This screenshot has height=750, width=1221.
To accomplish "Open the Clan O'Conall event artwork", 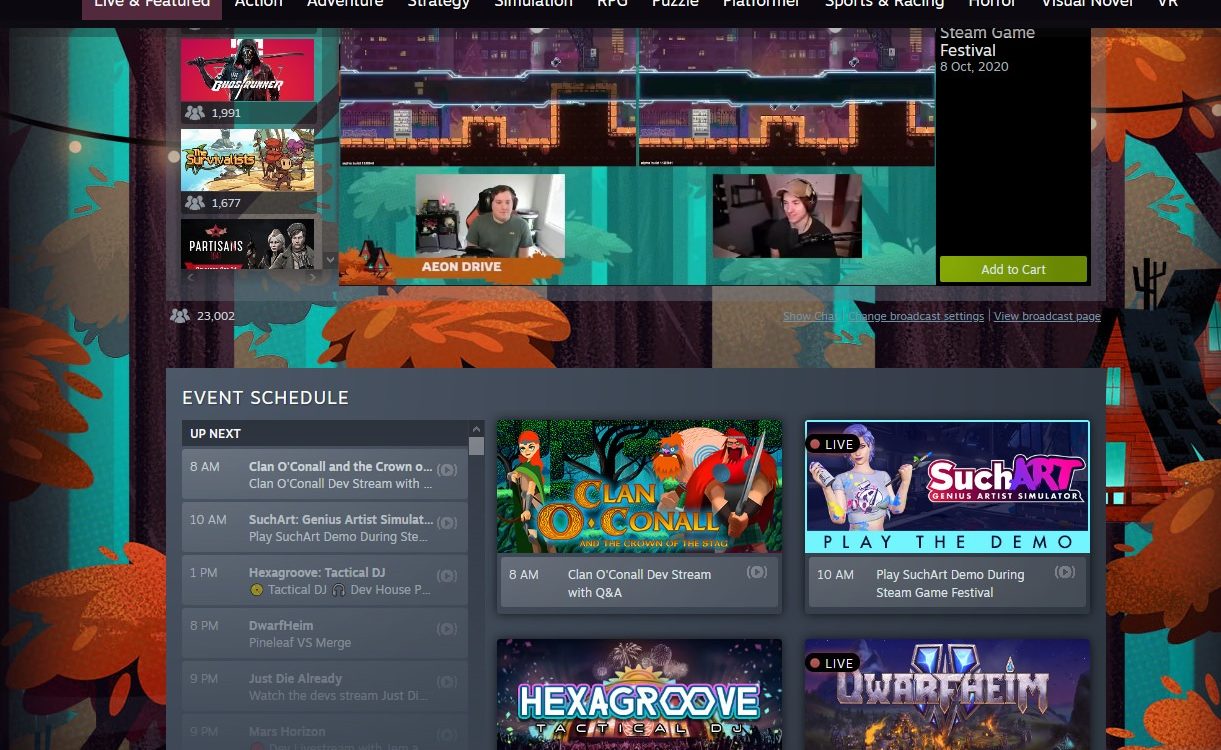I will point(639,486).
